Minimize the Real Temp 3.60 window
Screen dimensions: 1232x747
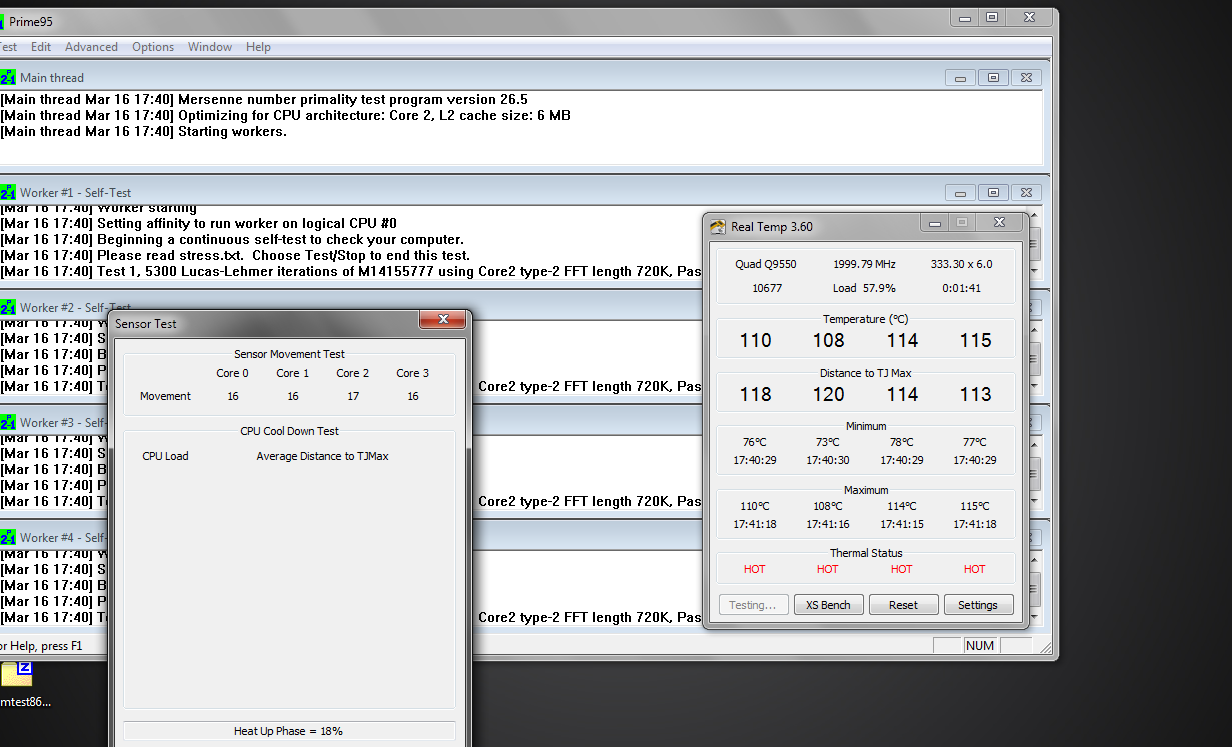coord(934,223)
